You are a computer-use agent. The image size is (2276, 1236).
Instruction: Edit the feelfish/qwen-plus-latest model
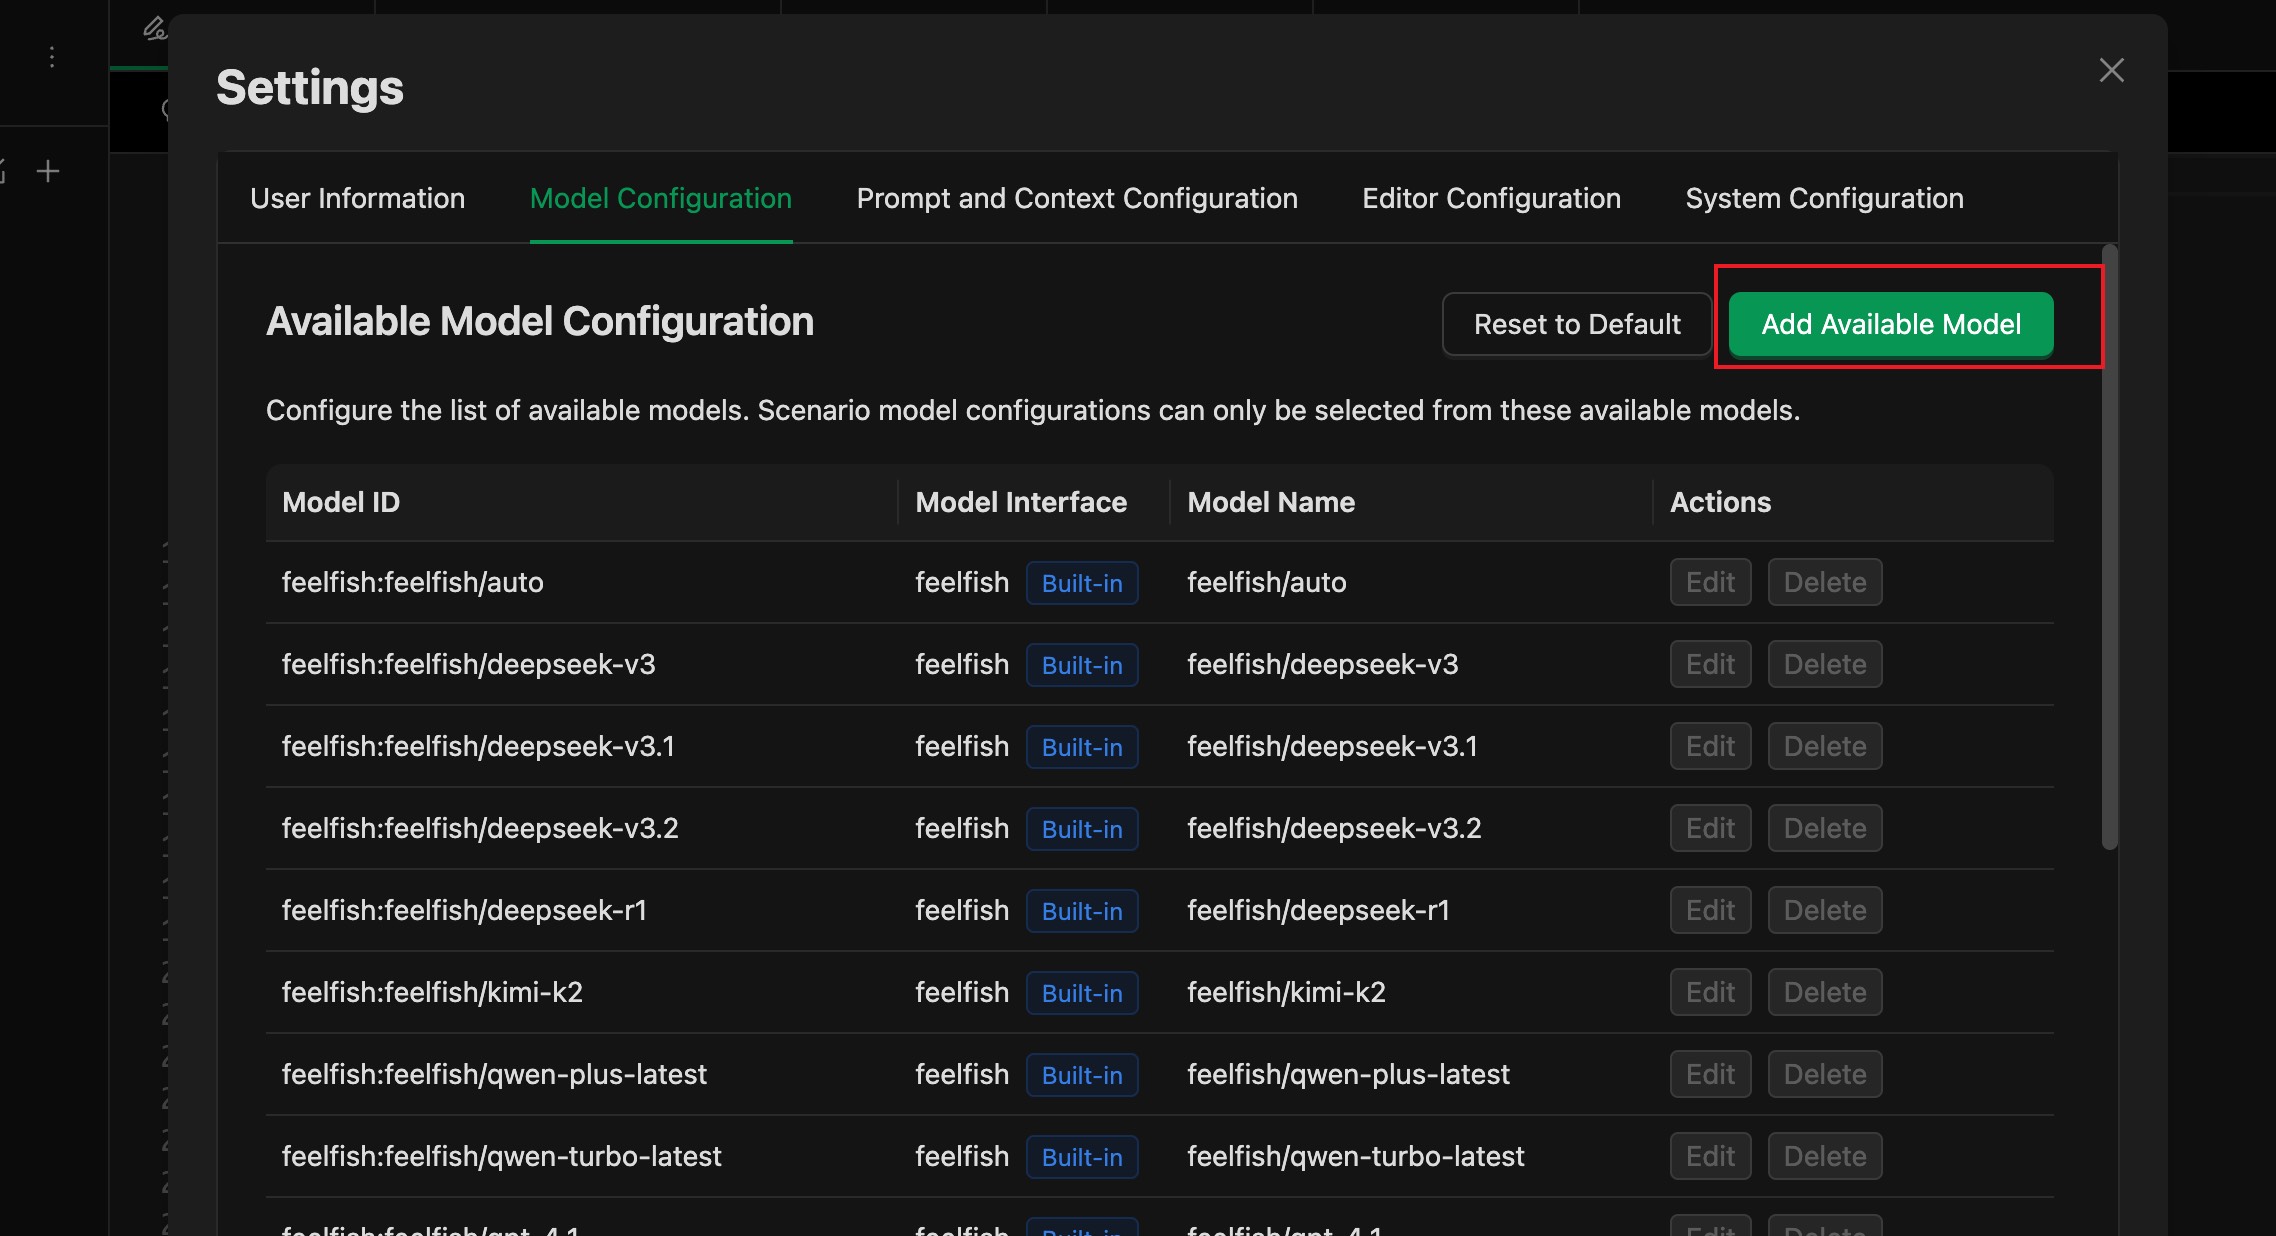(x=1709, y=1074)
